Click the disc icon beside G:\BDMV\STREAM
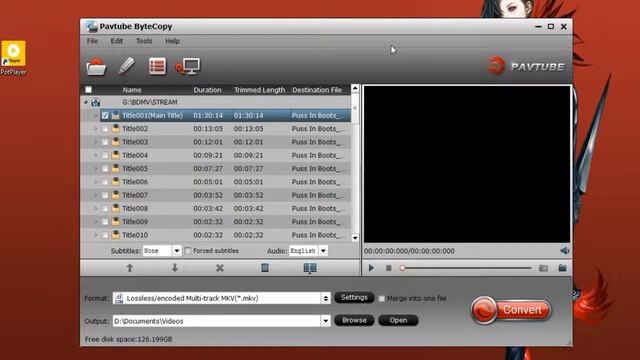 click(96, 102)
